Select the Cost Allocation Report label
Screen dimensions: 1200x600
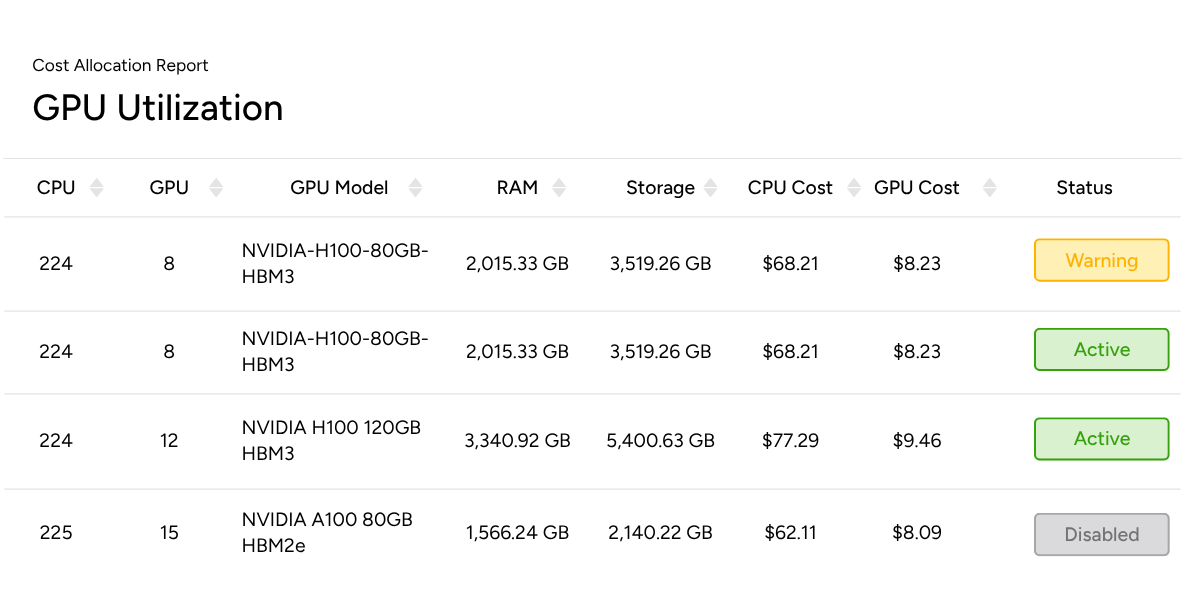[121, 66]
